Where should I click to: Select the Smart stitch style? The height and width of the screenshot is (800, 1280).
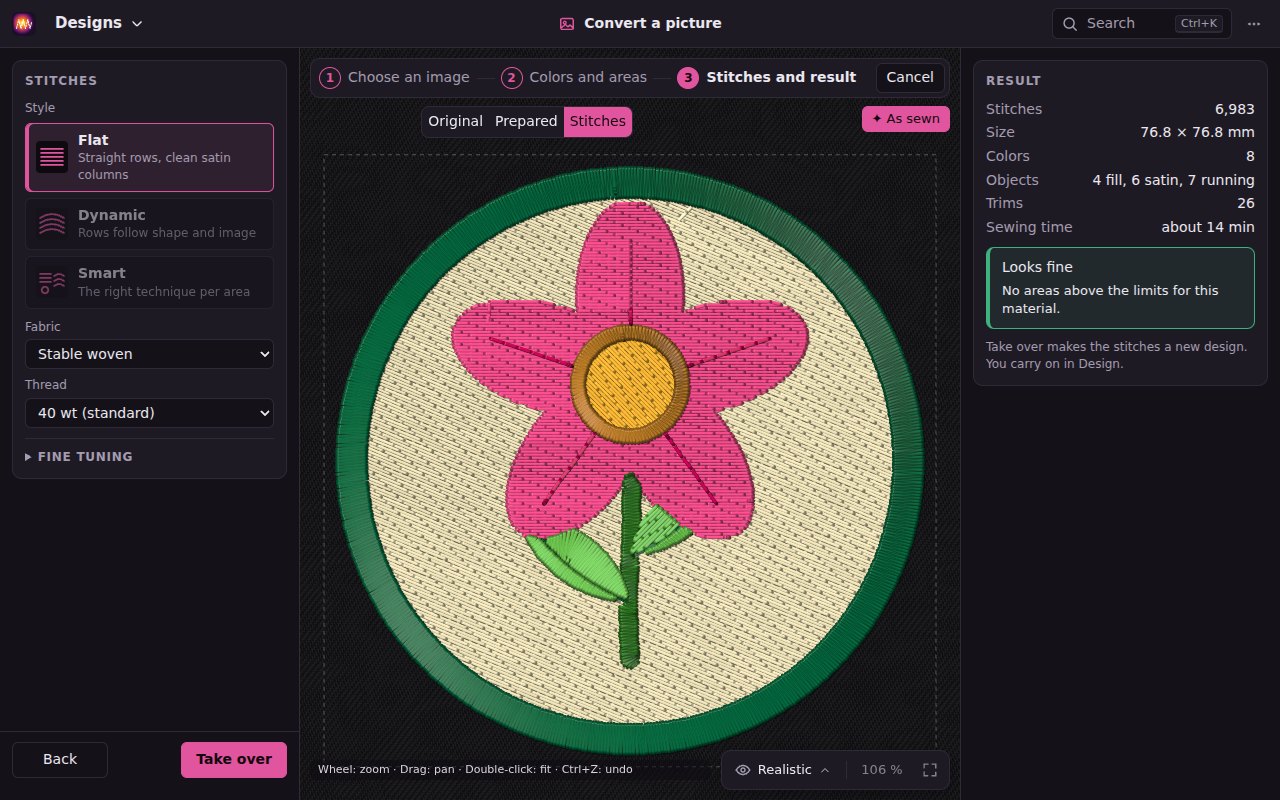[x=149, y=282]
